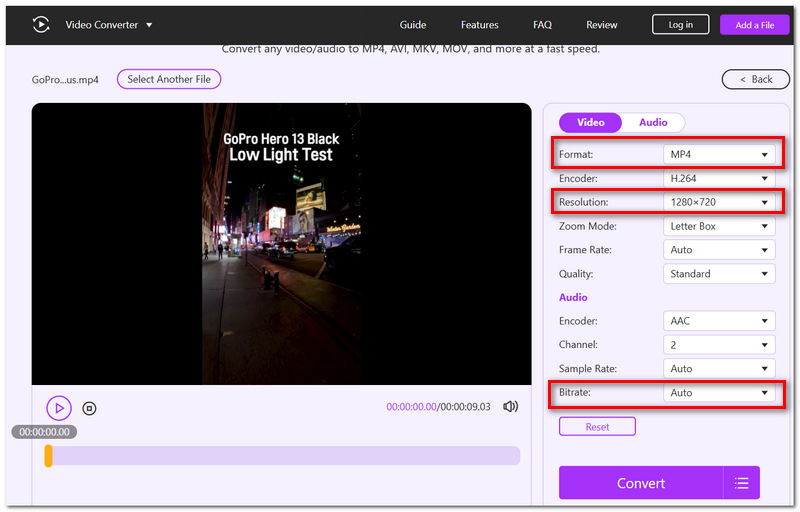Open the audio Bitrate dropdown
The image size is (800, 512).
pyautogui.click(x=719, y=393)
